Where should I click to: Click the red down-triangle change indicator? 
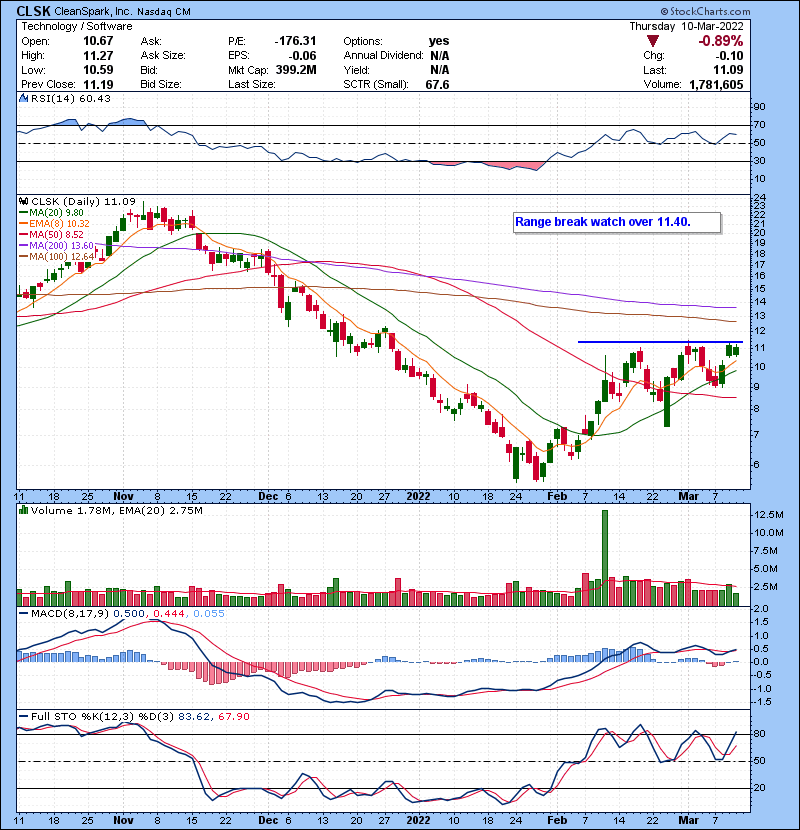pos(653,41)
